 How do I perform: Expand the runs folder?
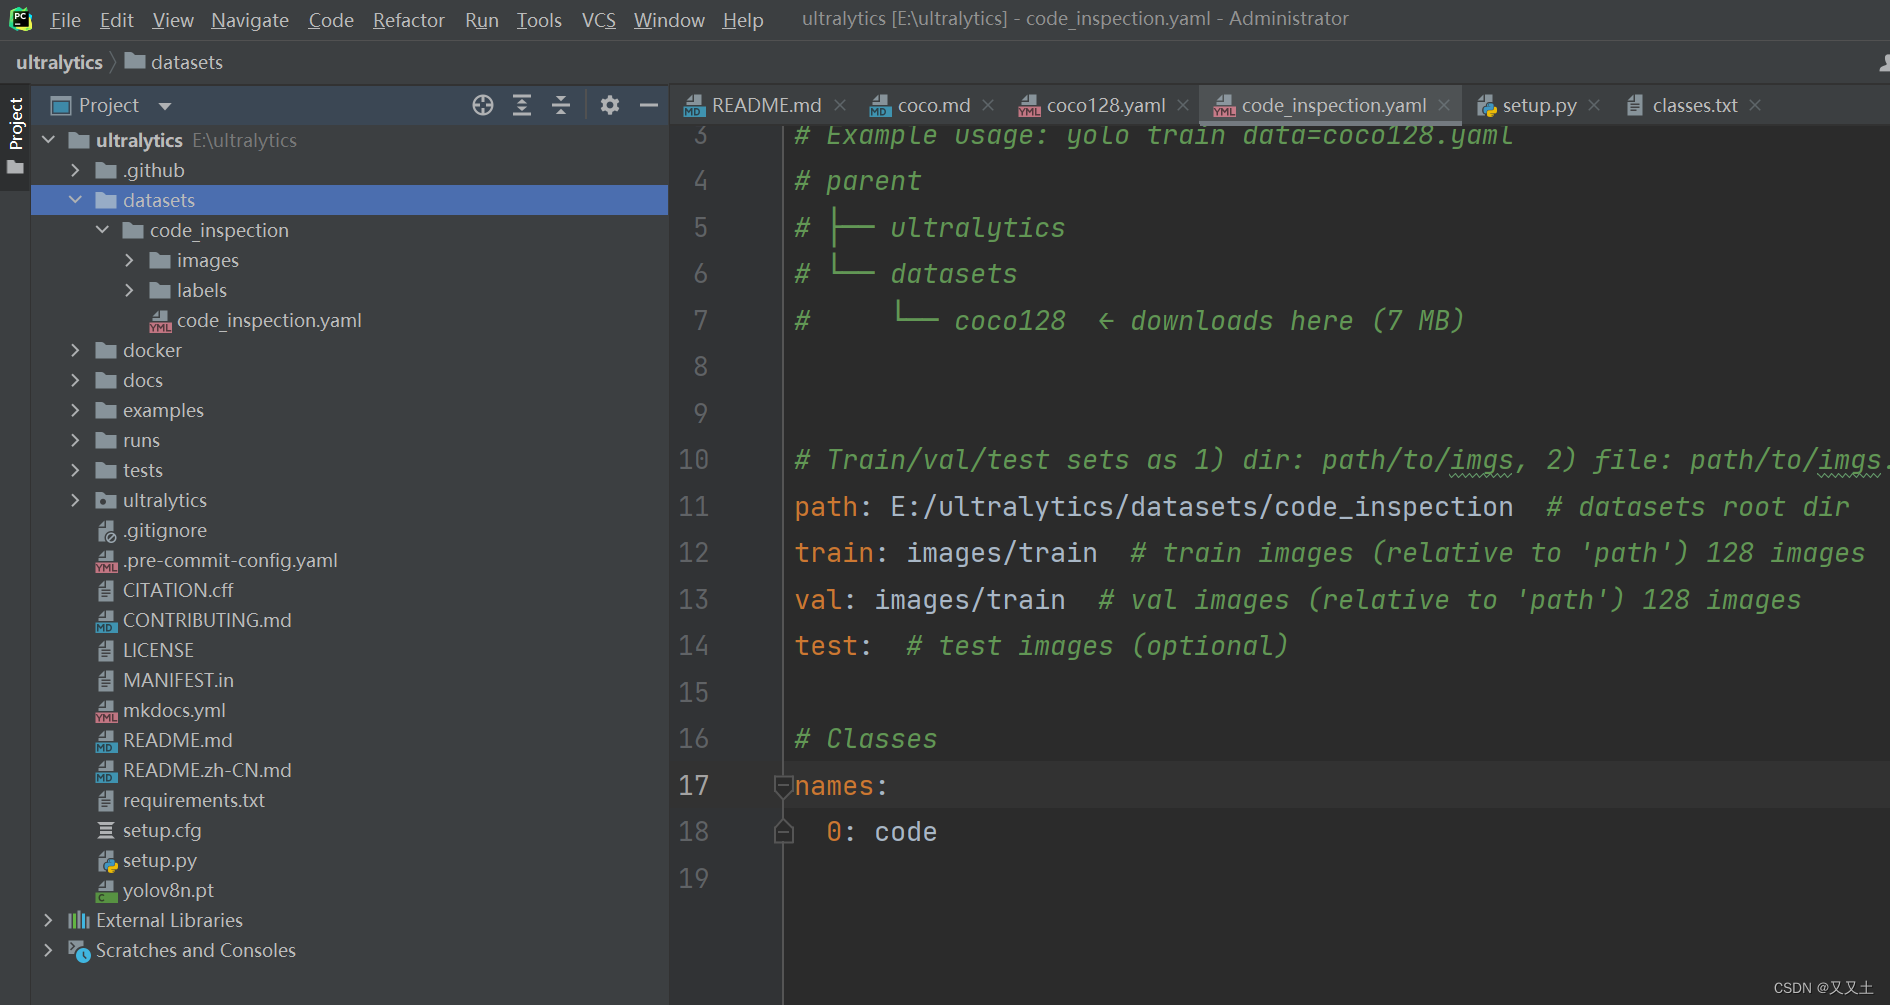pyautogui.click(x=75, y=440)
